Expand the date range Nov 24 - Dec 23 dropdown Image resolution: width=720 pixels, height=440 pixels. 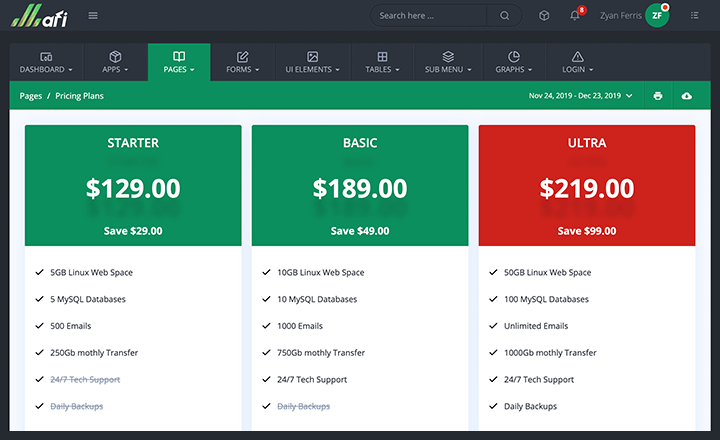coord(581,96)
